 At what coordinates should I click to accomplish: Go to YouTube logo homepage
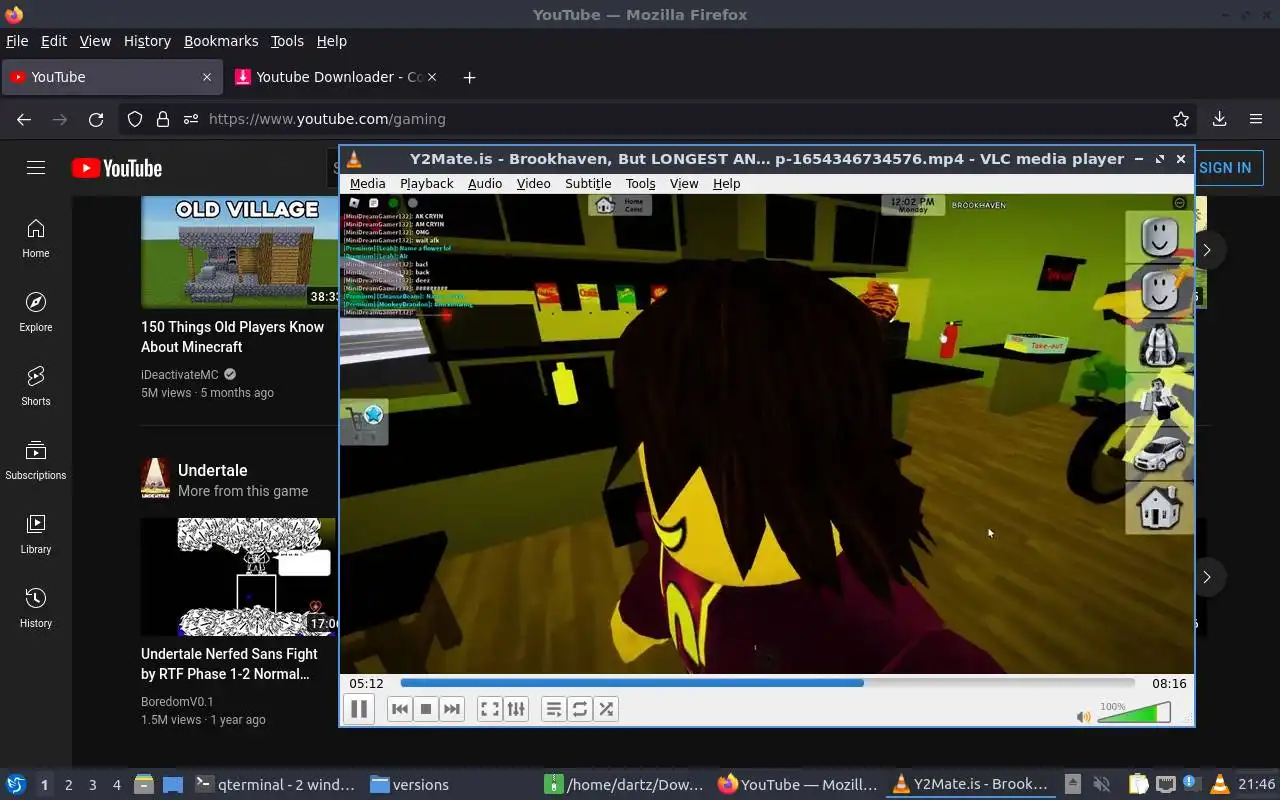coord(117,168)
